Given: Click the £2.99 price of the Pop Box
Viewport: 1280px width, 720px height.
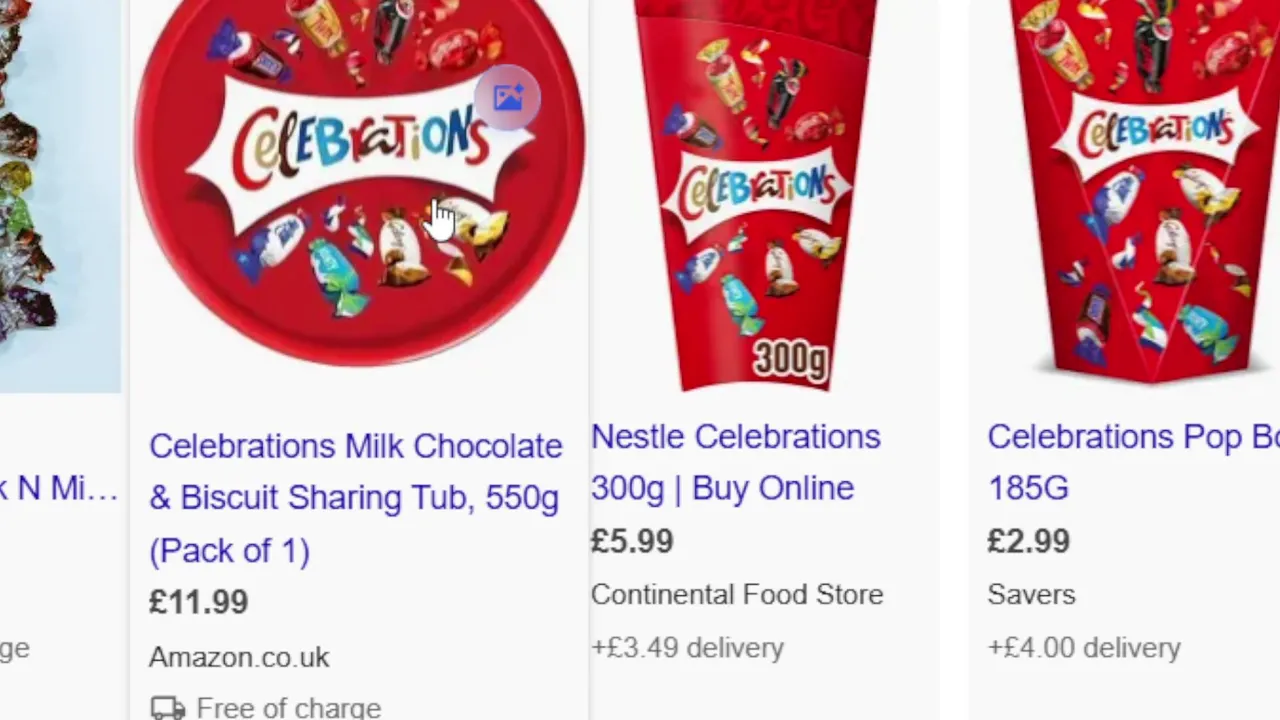Looking at the screenshot, I should coord(1028,541).
